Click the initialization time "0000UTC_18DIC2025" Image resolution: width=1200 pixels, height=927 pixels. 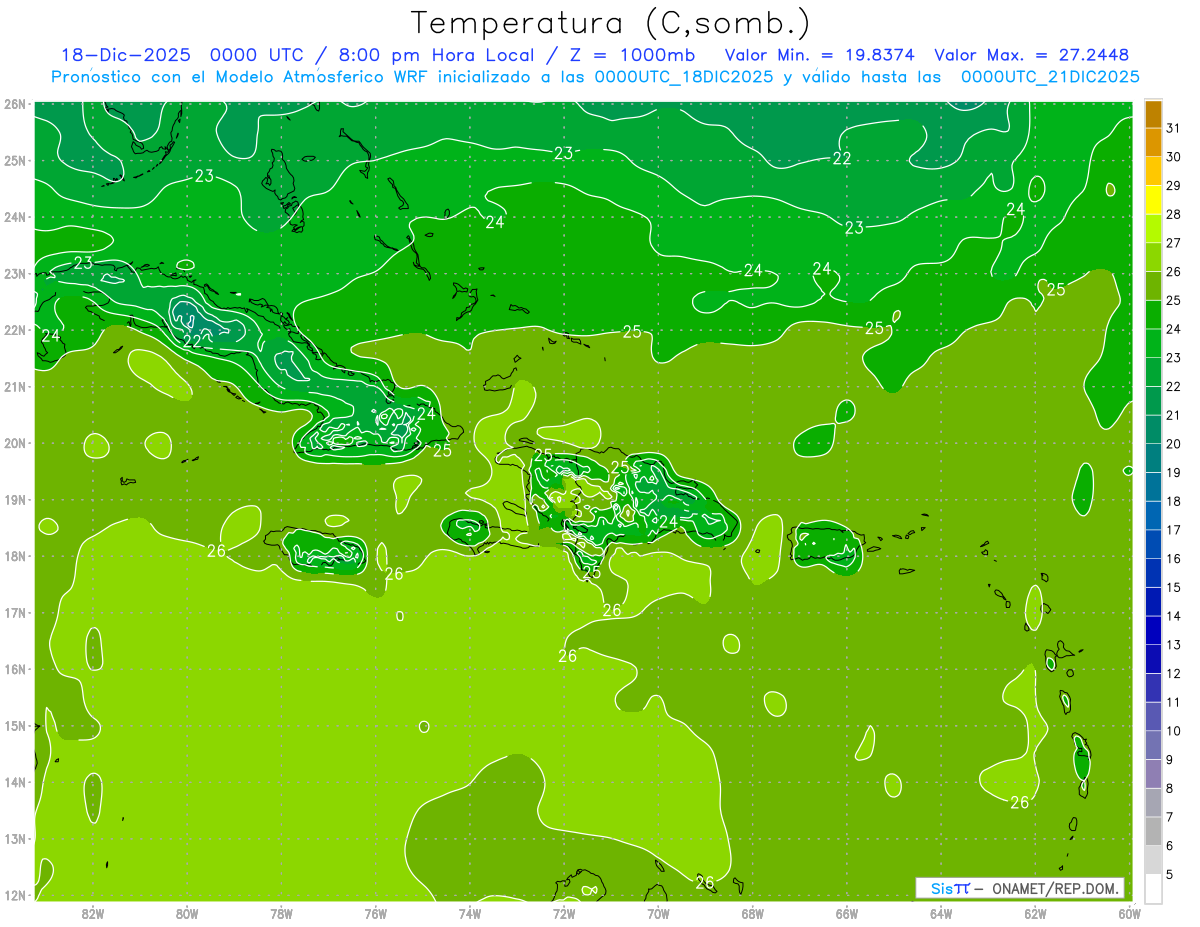pyautogui.click(x=684, y=77)
